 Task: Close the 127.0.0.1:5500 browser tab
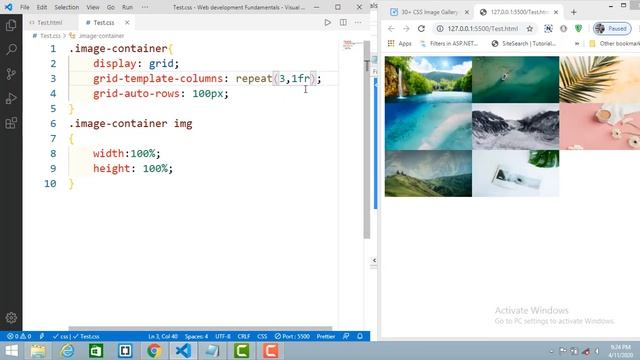point(556,12)
